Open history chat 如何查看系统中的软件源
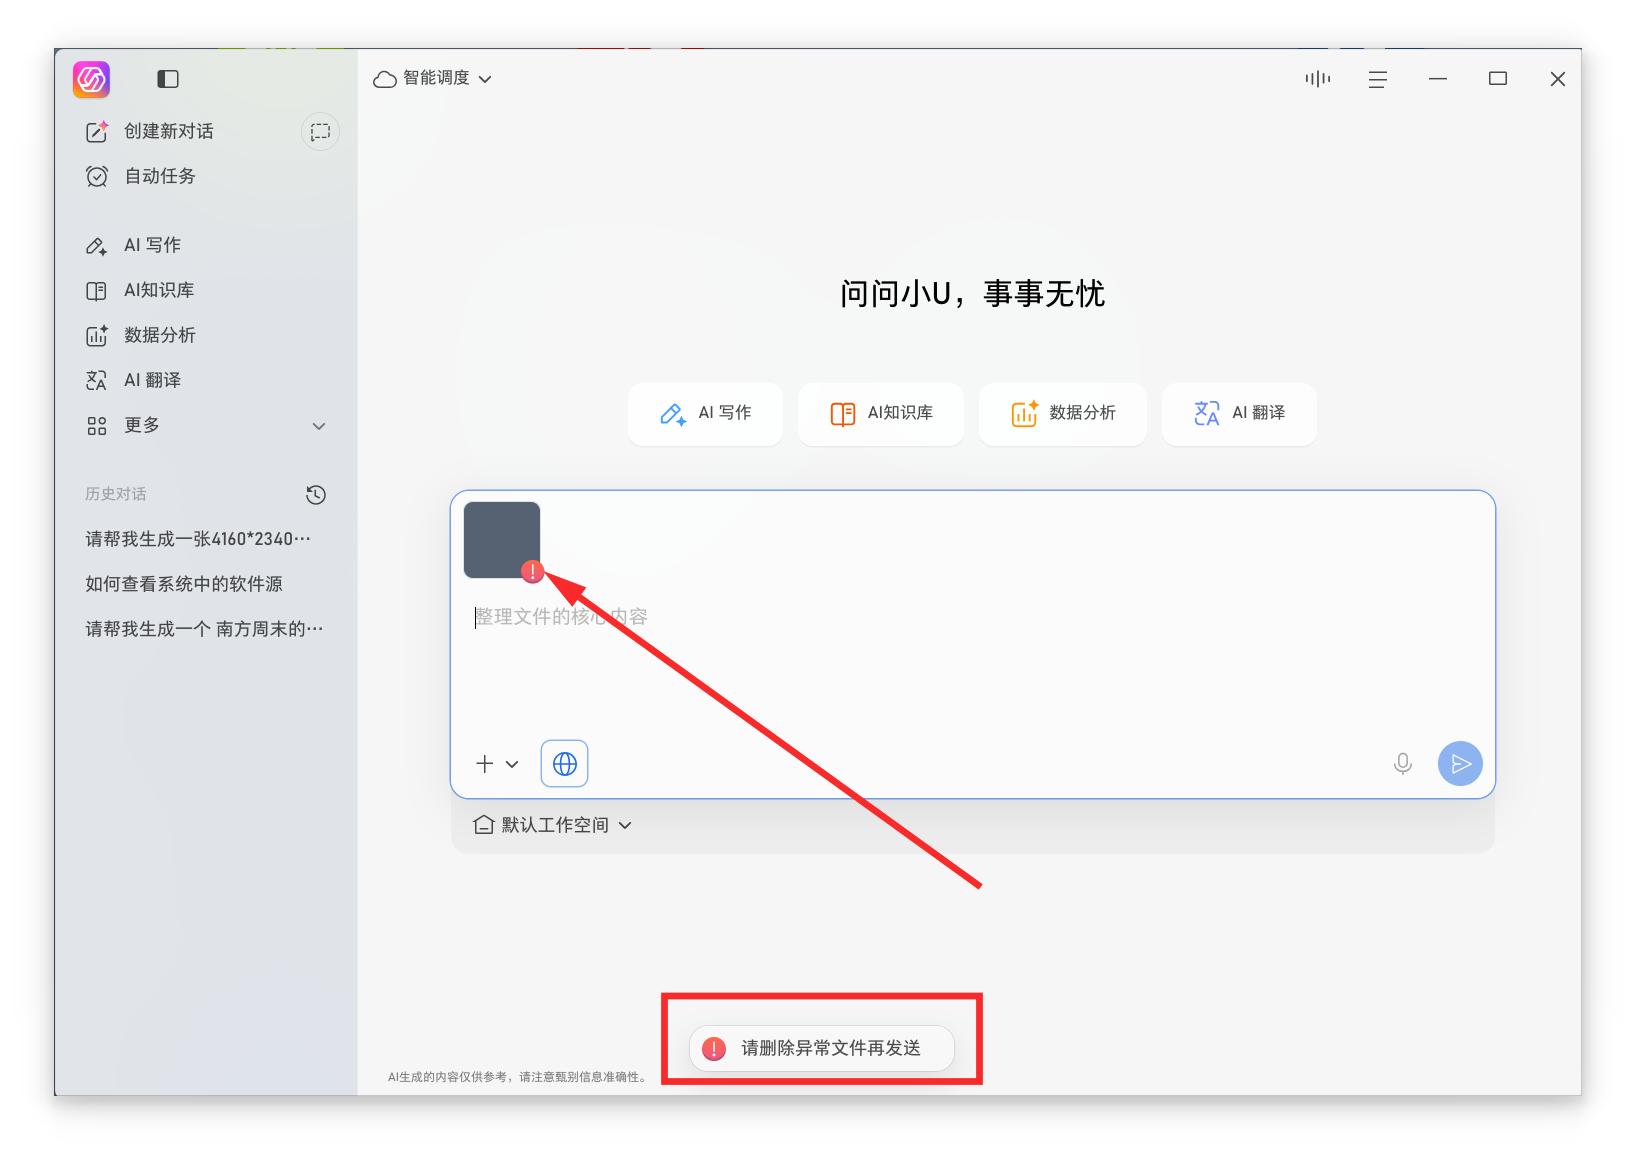This screenshot has width=1636, height=1156. tap(184, 584)
